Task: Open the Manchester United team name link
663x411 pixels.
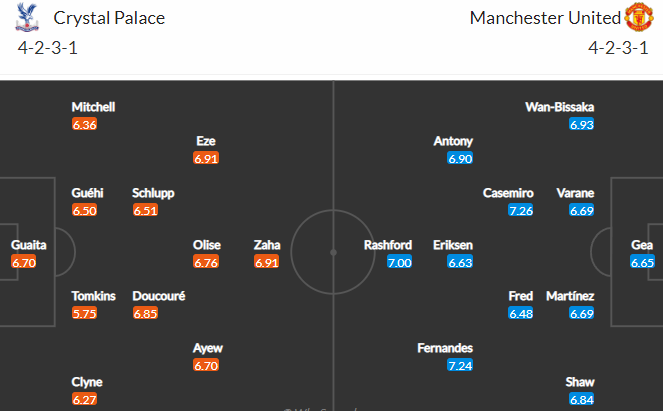Action: coord(545,18)
